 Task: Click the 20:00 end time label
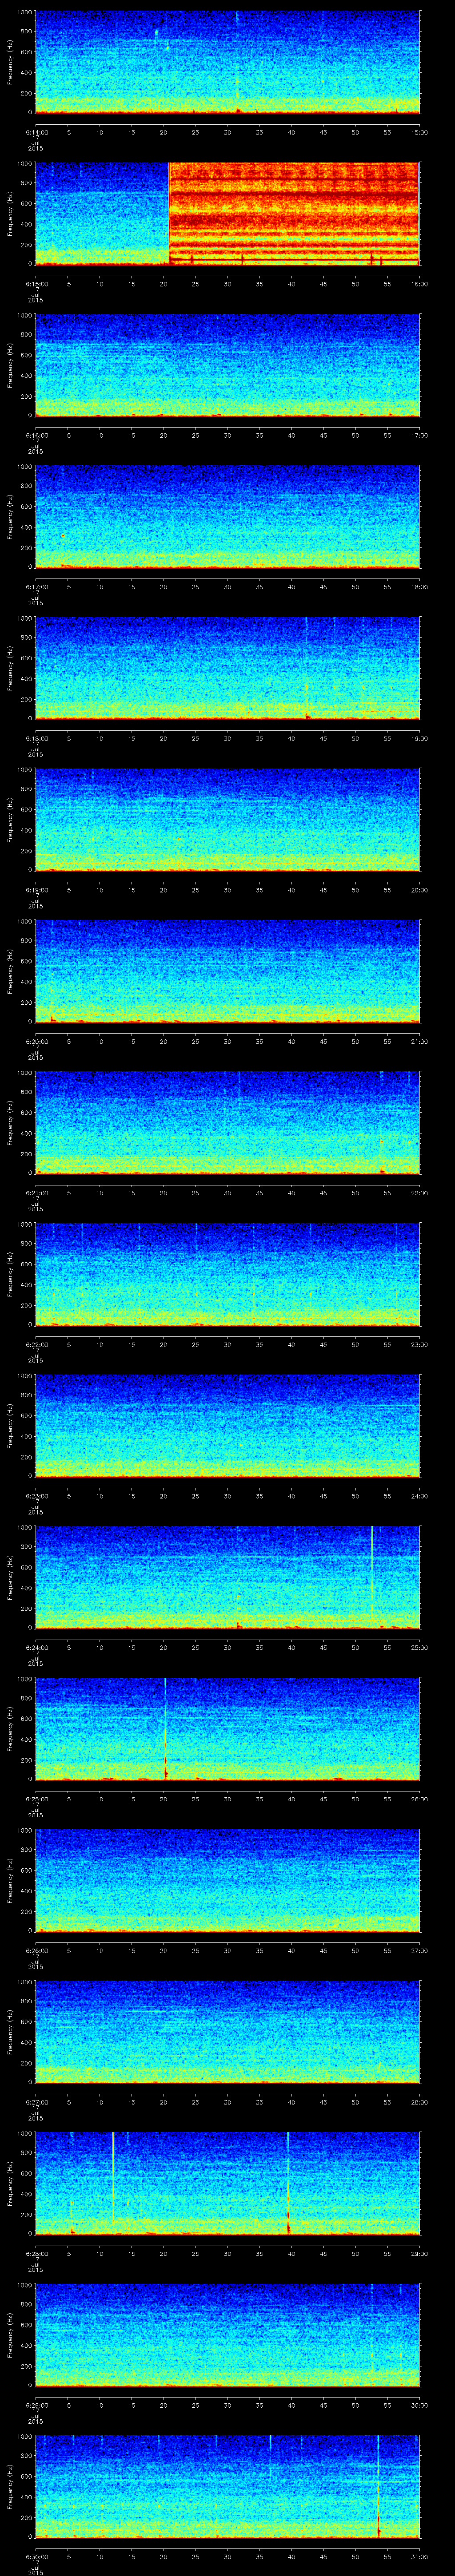(420, 890)
